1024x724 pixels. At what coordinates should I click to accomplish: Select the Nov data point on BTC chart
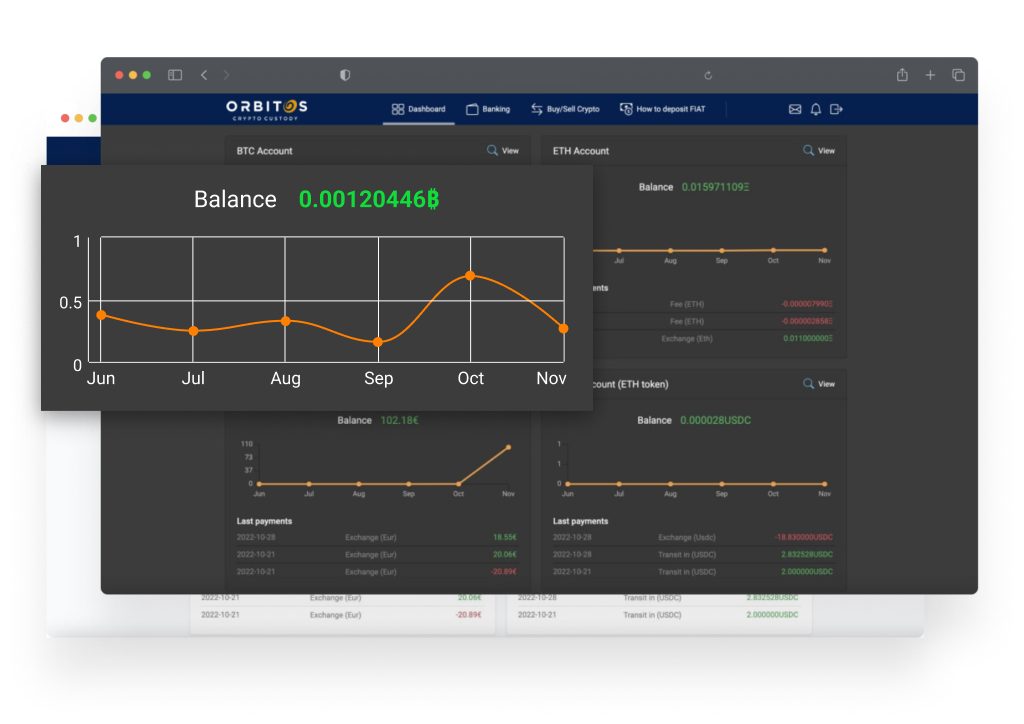pos(564,328)
